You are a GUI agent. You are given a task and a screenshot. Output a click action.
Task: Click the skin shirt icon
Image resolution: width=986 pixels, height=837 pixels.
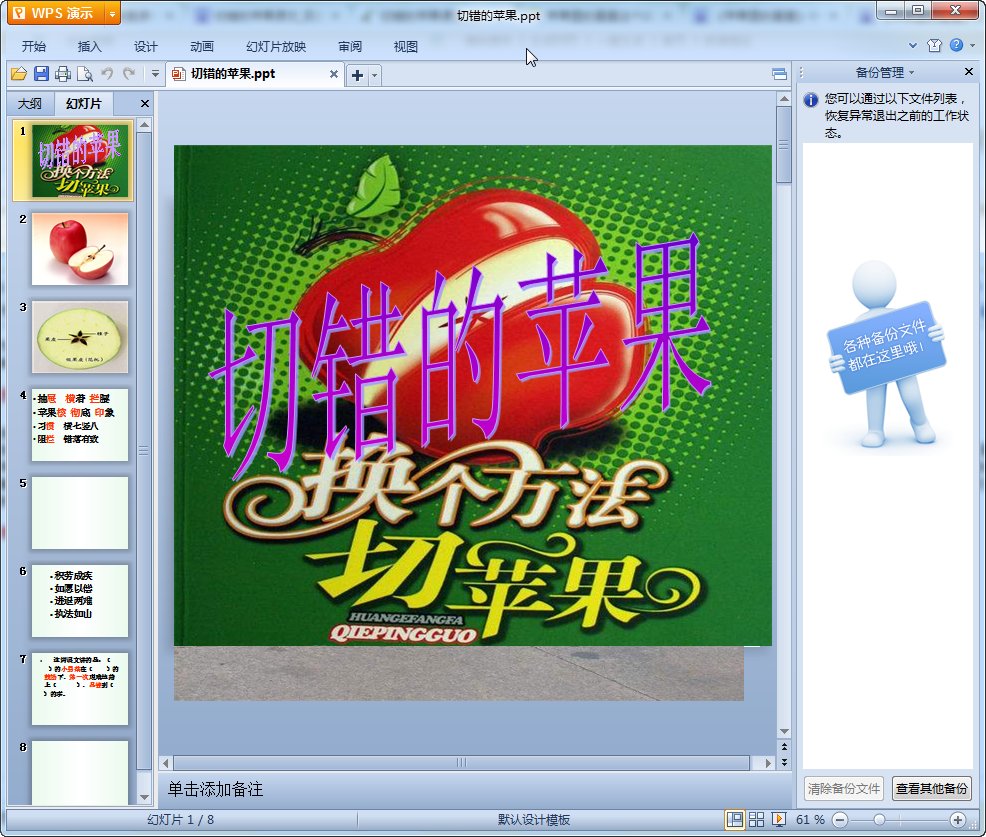(x=934, y=45)
